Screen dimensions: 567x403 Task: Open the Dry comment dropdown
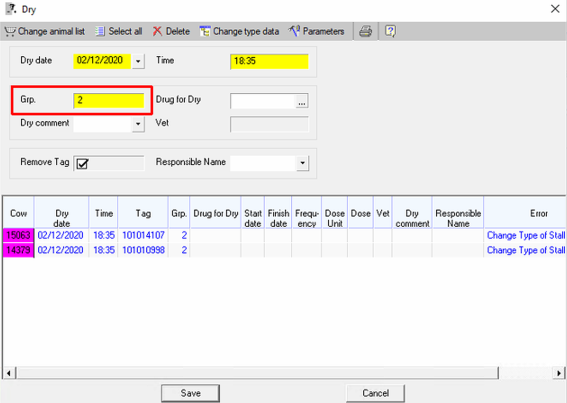click(138, 124)
